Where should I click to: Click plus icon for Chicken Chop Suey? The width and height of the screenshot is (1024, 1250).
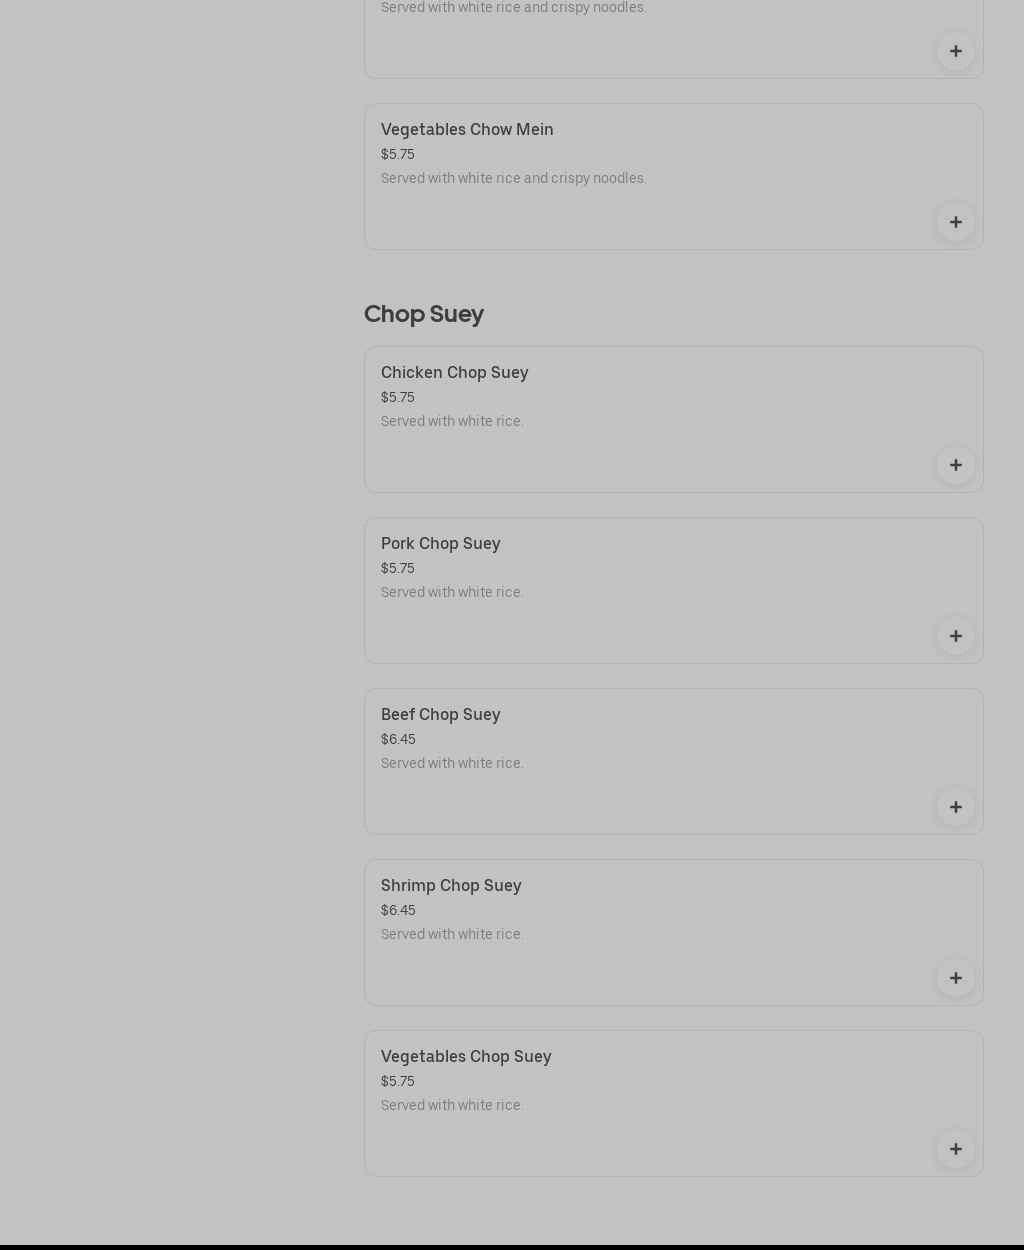tap(955, 465)
